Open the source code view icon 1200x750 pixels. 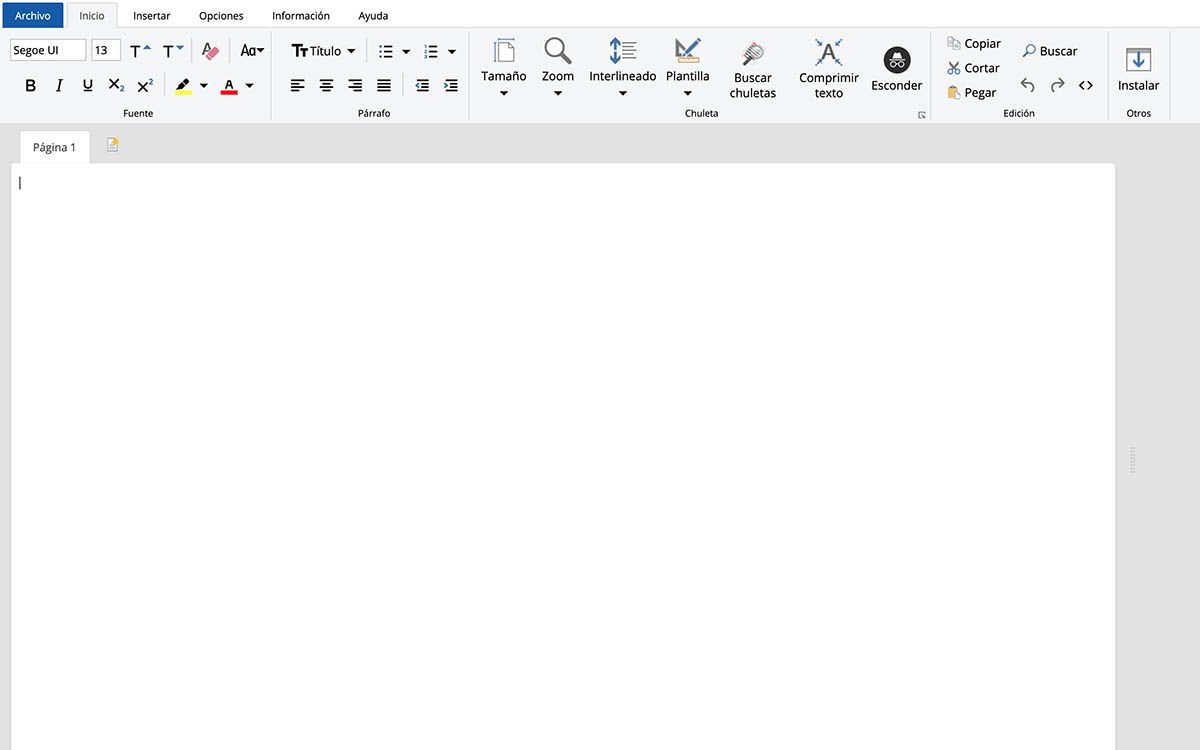point(1086,86)
